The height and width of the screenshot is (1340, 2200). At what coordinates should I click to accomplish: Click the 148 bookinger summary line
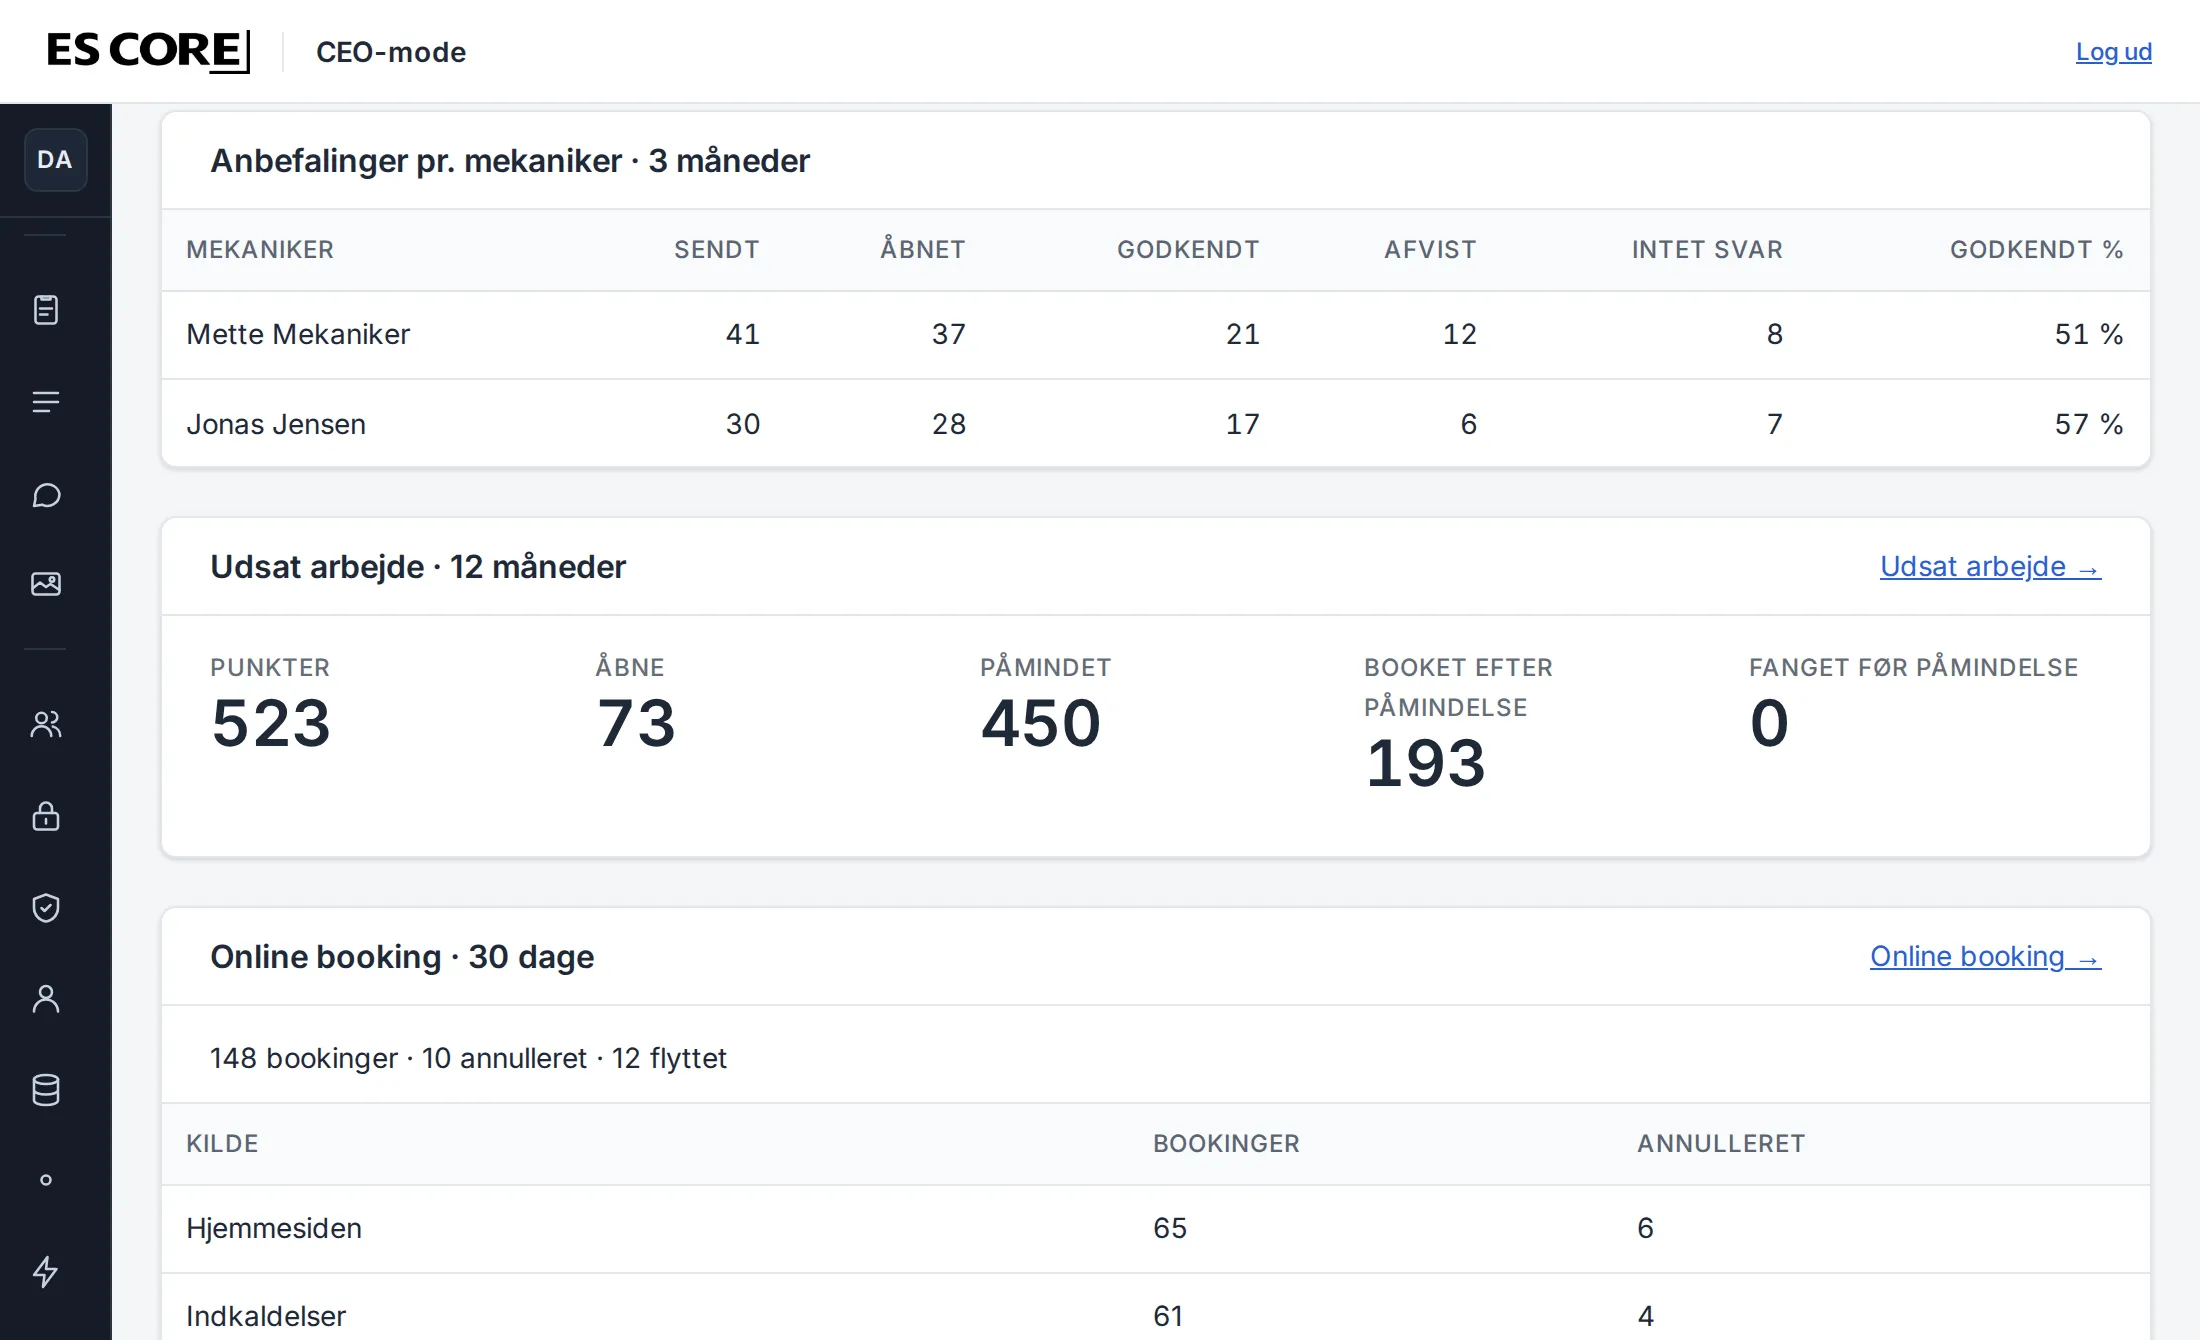(468, 1058)
